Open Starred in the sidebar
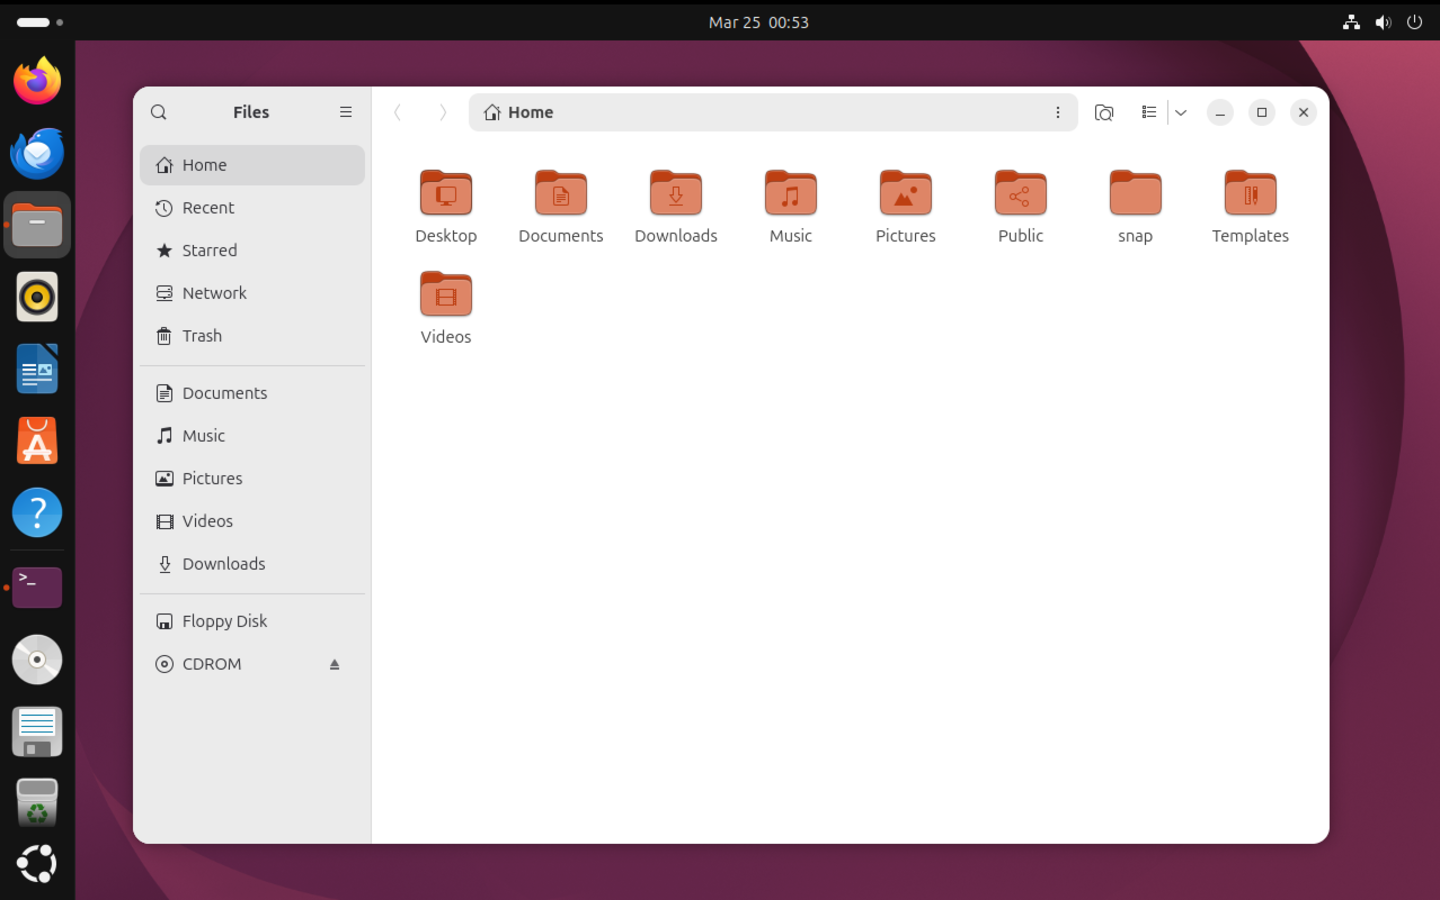This screenshot has height=900, width=1440. pyautogui.click(x=209, y=250)
